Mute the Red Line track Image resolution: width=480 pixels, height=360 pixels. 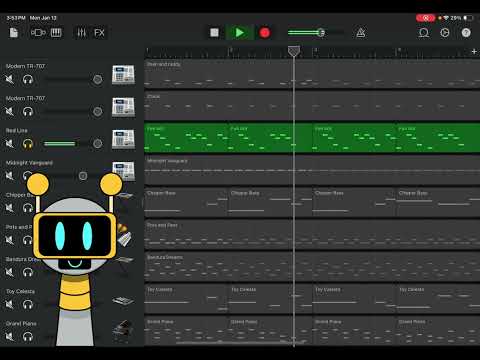pos(10,144)
